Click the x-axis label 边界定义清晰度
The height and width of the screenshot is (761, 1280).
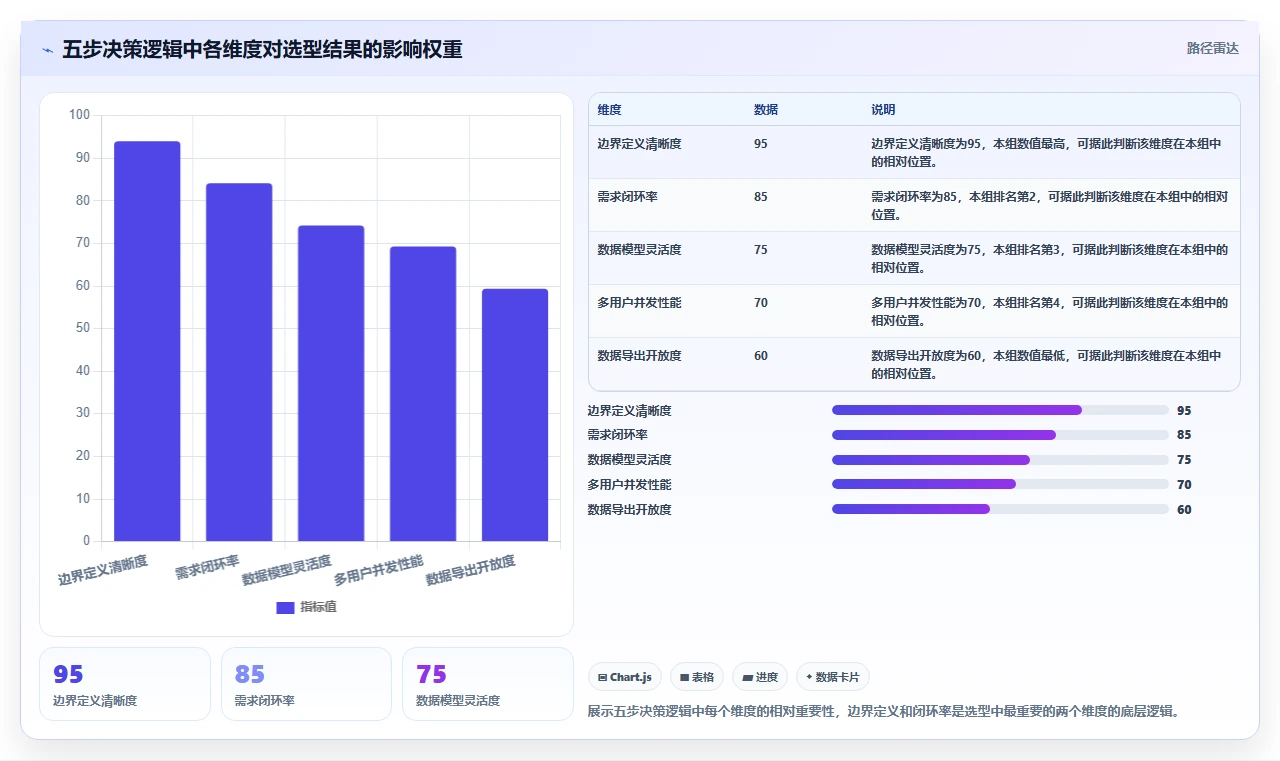pos(103,570)
